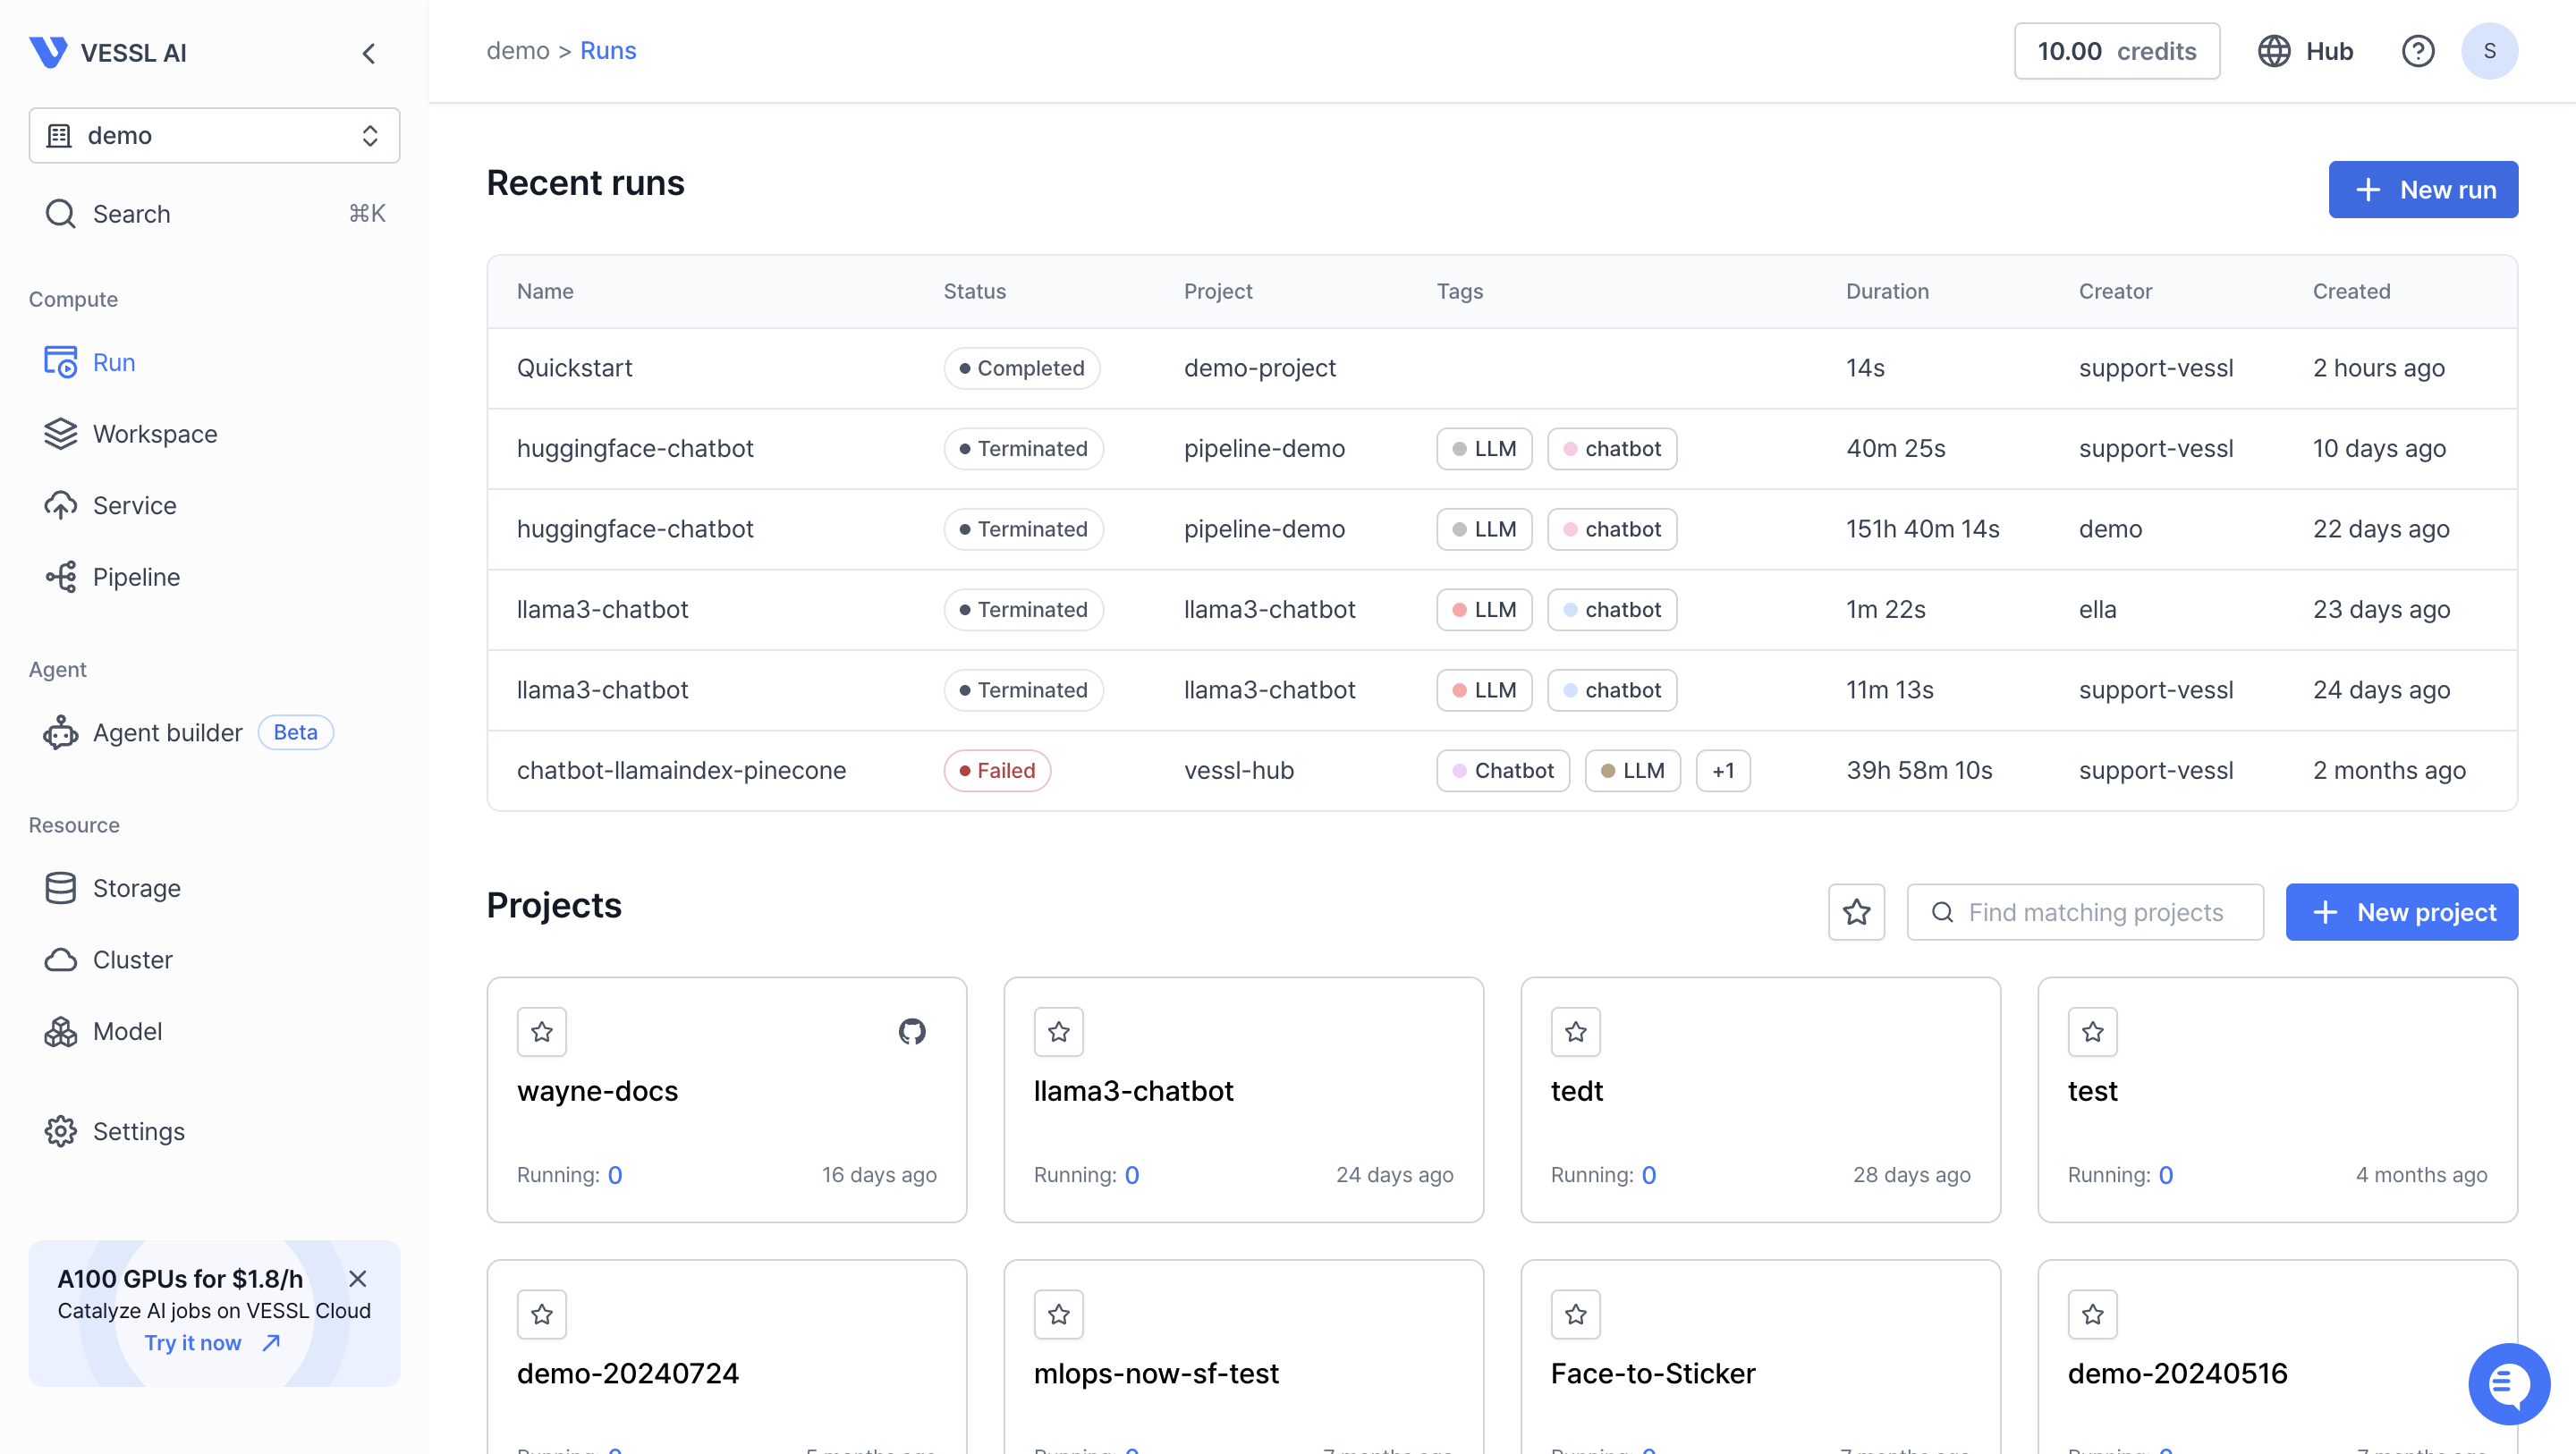Open the demo organization selector
Image resolution: width=2576 pixels, height=1454 pixels.
(x=214, y=135)
